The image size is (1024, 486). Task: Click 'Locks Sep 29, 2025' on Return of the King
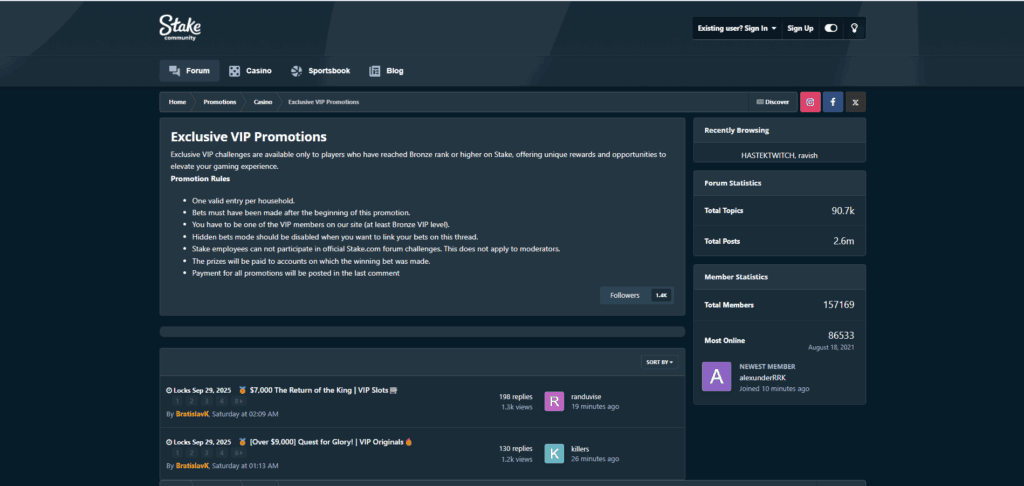[199, 389]
